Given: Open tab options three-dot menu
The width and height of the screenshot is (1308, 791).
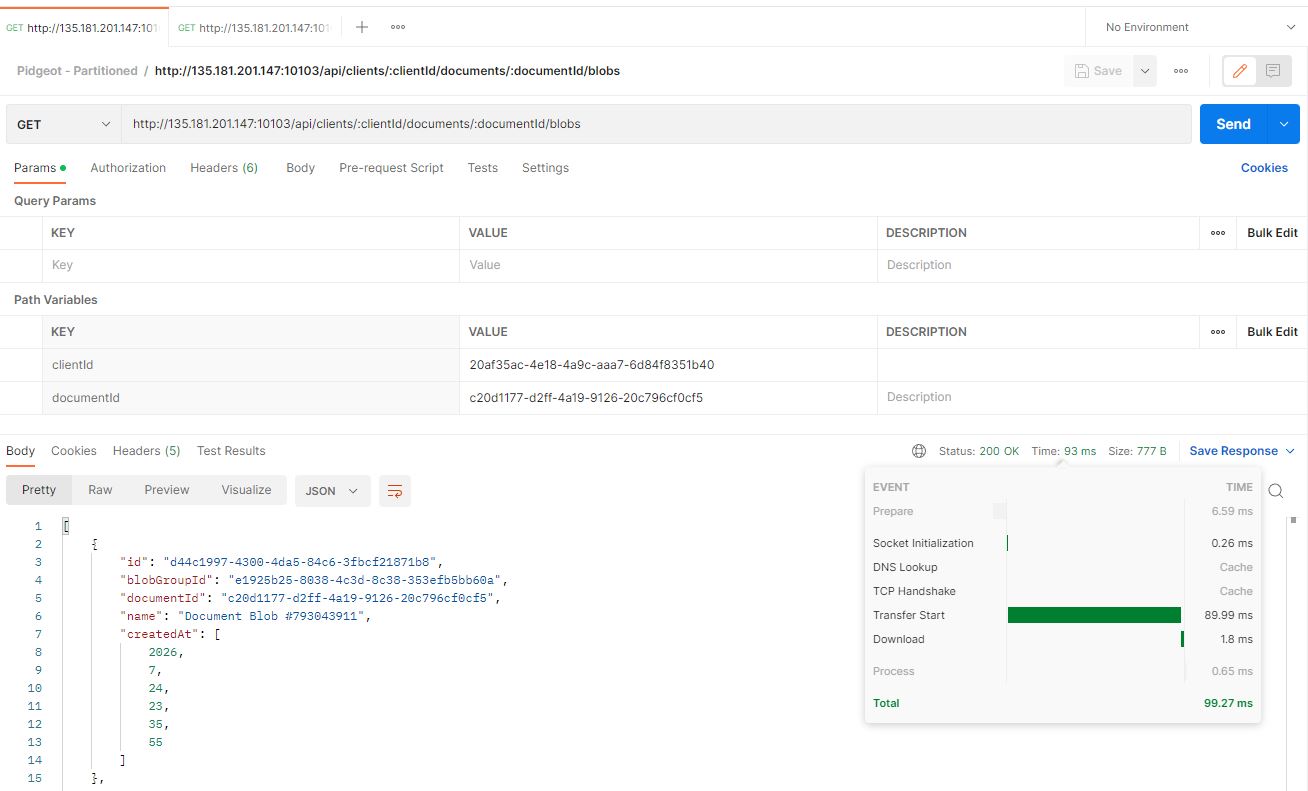Looking at the screenshot, I should coord(398,27).
